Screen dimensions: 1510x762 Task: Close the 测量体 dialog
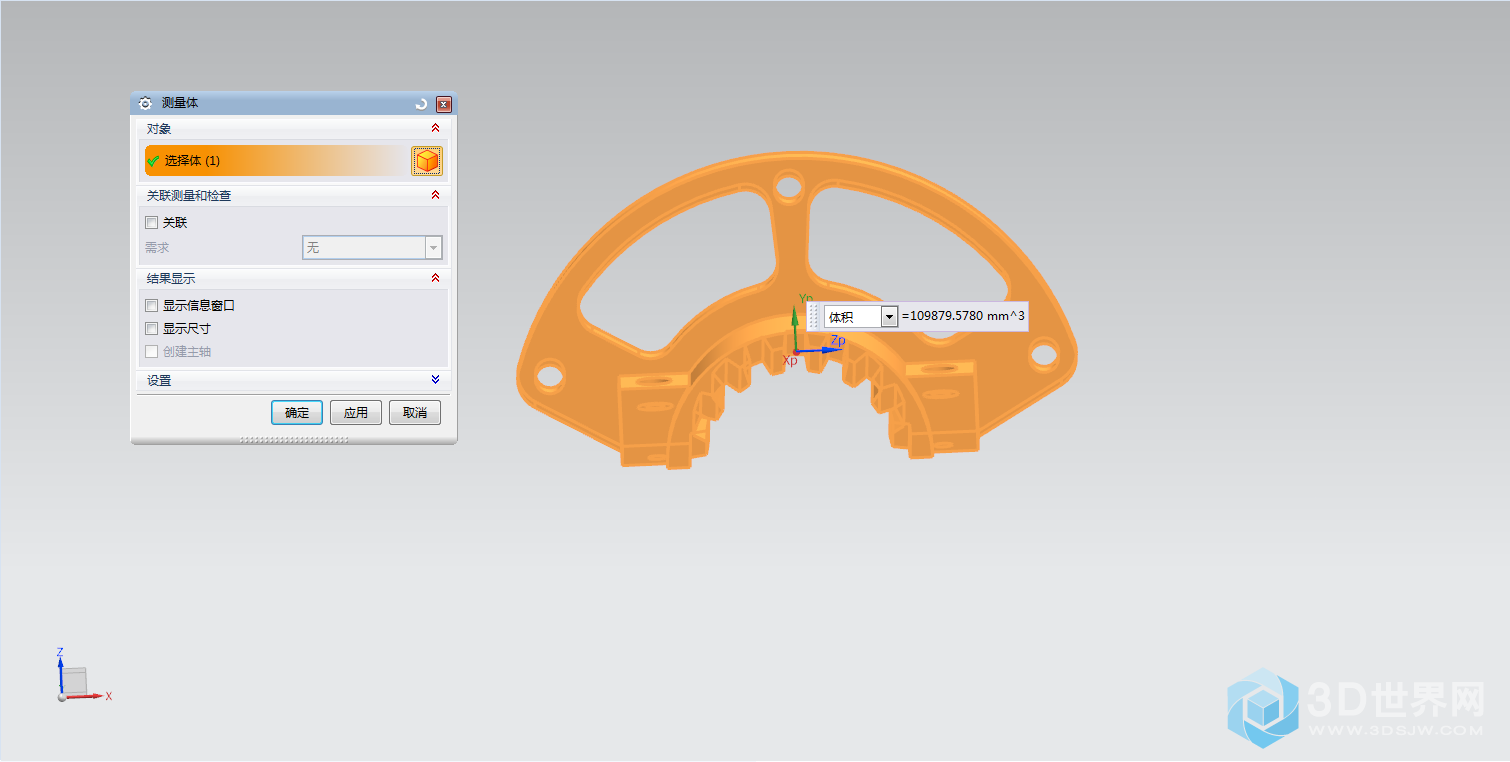coord(444,103)
